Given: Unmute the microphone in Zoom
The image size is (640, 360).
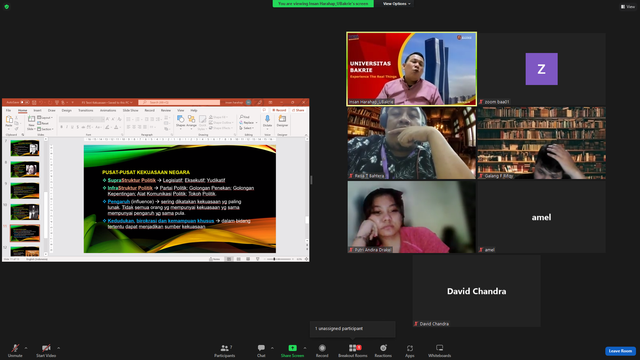Looking at the screenshot, I should [x=15, y=351].
